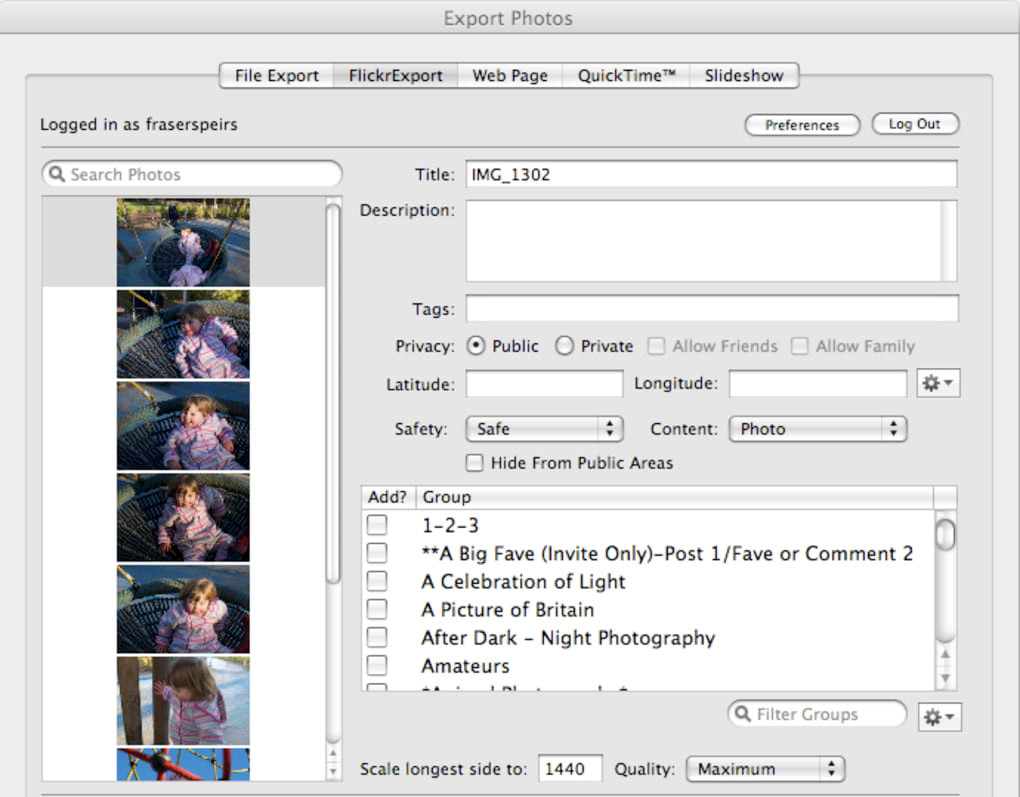Check the Add box for A Celebration of Light
Screen dimensions: 1020x797
[377, 581]
